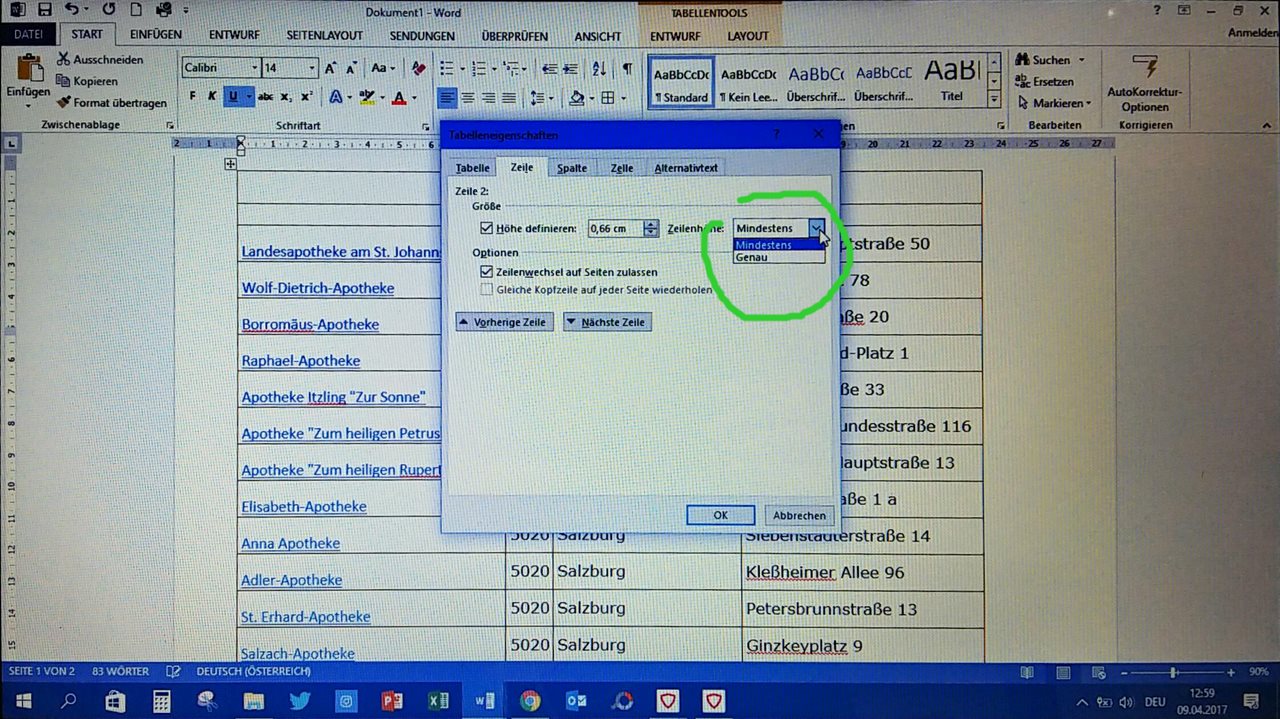The height and width of the screenshot is (719, 1280).
Task: Open the Tabellentools LAYOUT tab
Action: (748, 35)
